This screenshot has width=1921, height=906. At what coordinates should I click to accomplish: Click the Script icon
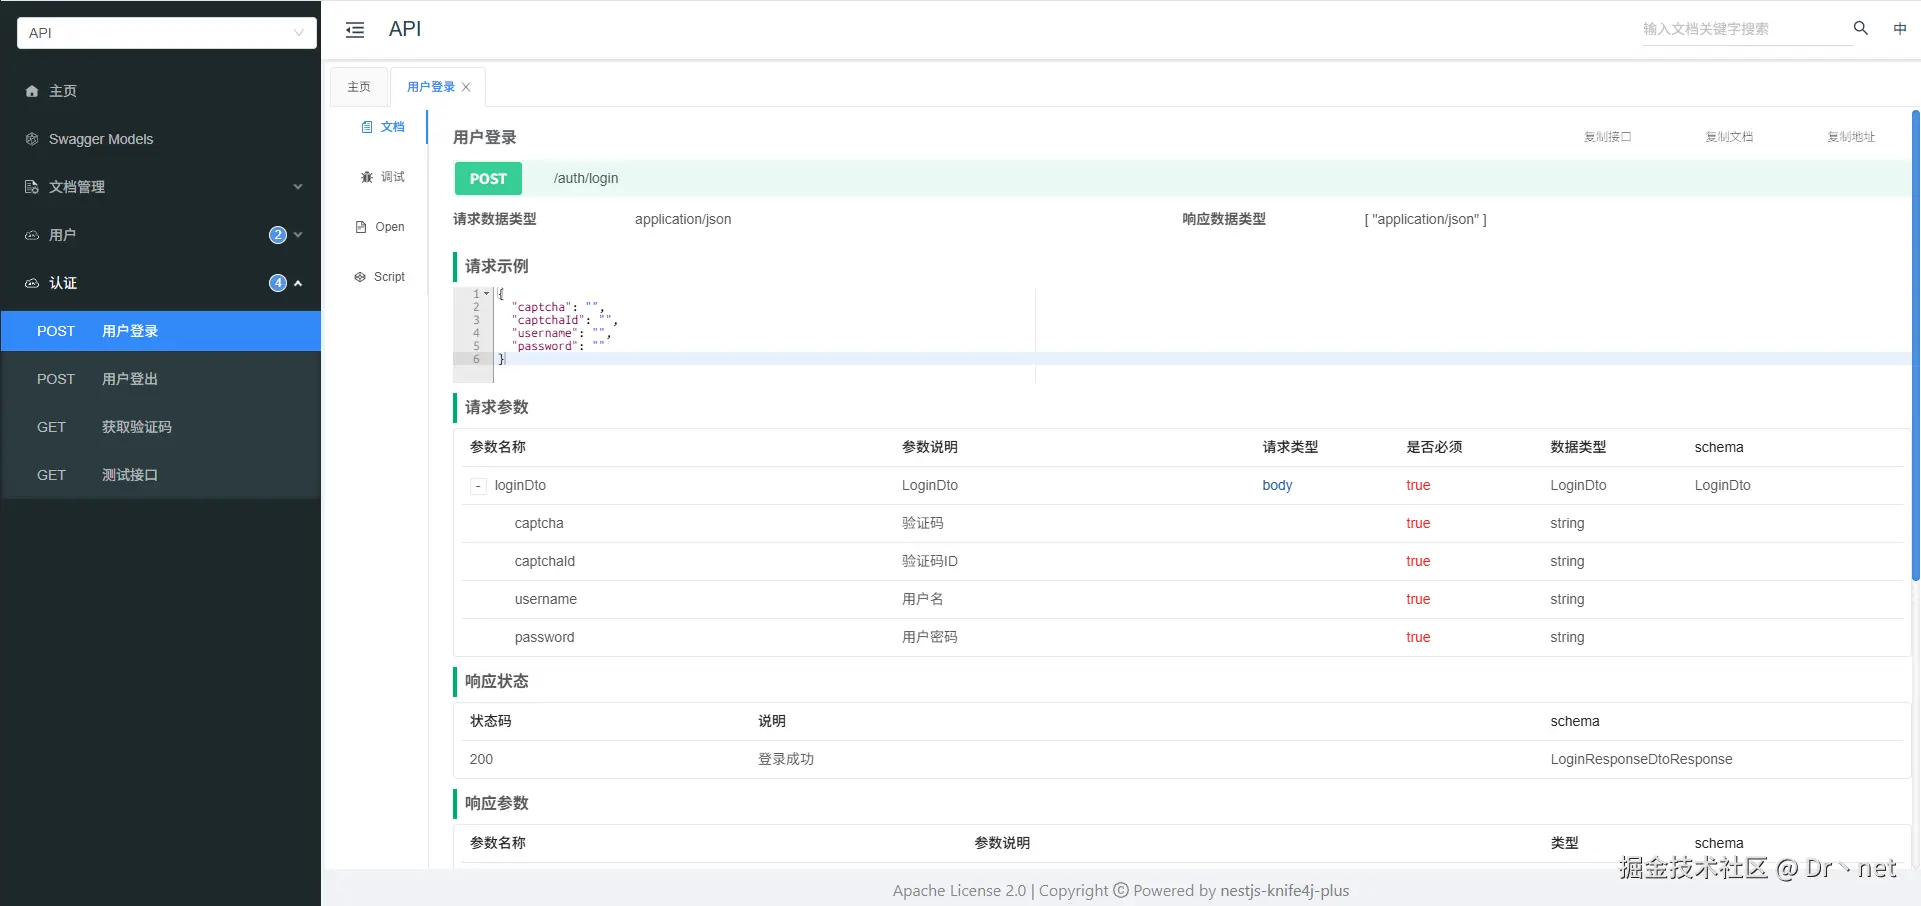point(360,277)
